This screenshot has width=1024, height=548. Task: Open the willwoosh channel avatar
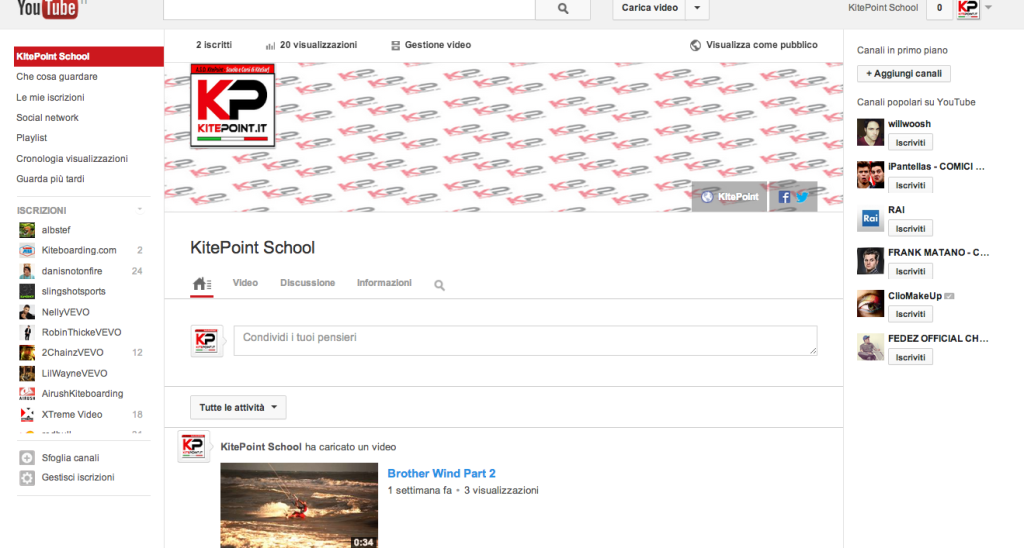(871, 133)
